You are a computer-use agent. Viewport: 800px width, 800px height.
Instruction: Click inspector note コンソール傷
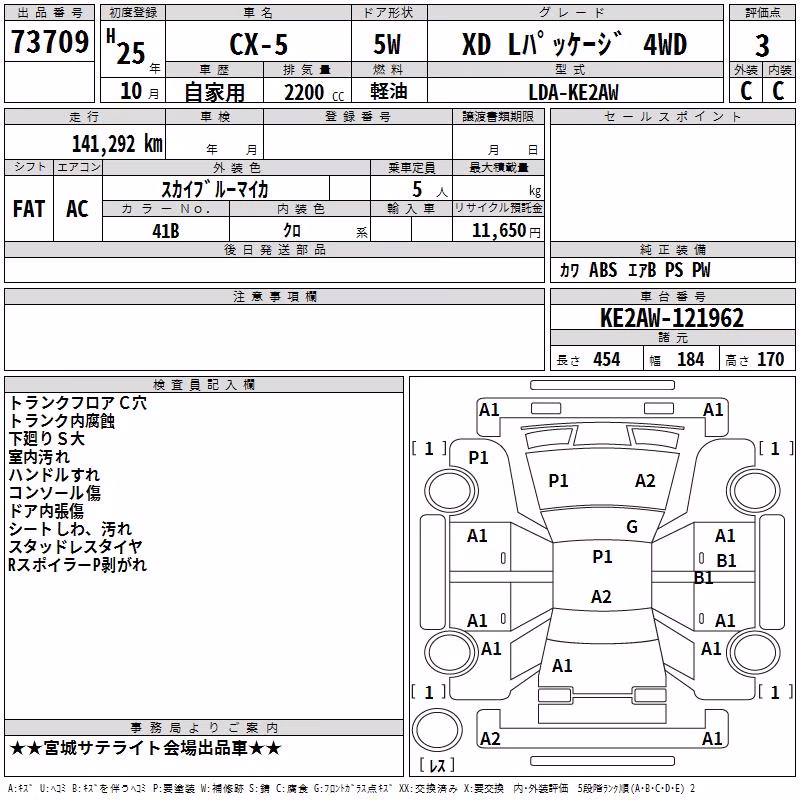(x=55, y=493)
